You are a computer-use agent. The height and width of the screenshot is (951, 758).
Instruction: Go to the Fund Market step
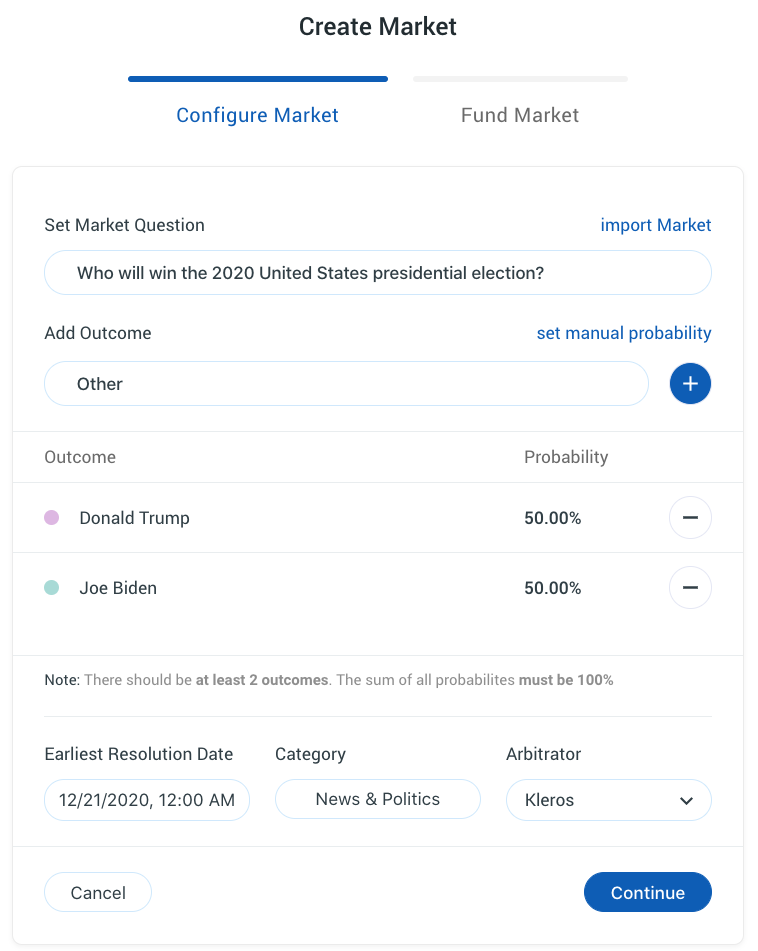(x=519, y=115)
